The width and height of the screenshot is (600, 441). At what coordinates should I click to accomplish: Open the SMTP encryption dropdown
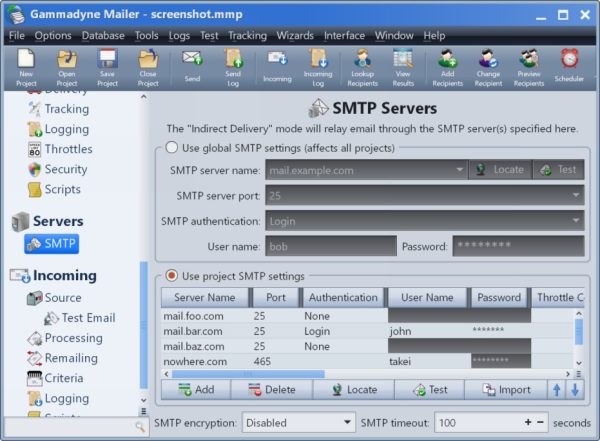[298, 423]
